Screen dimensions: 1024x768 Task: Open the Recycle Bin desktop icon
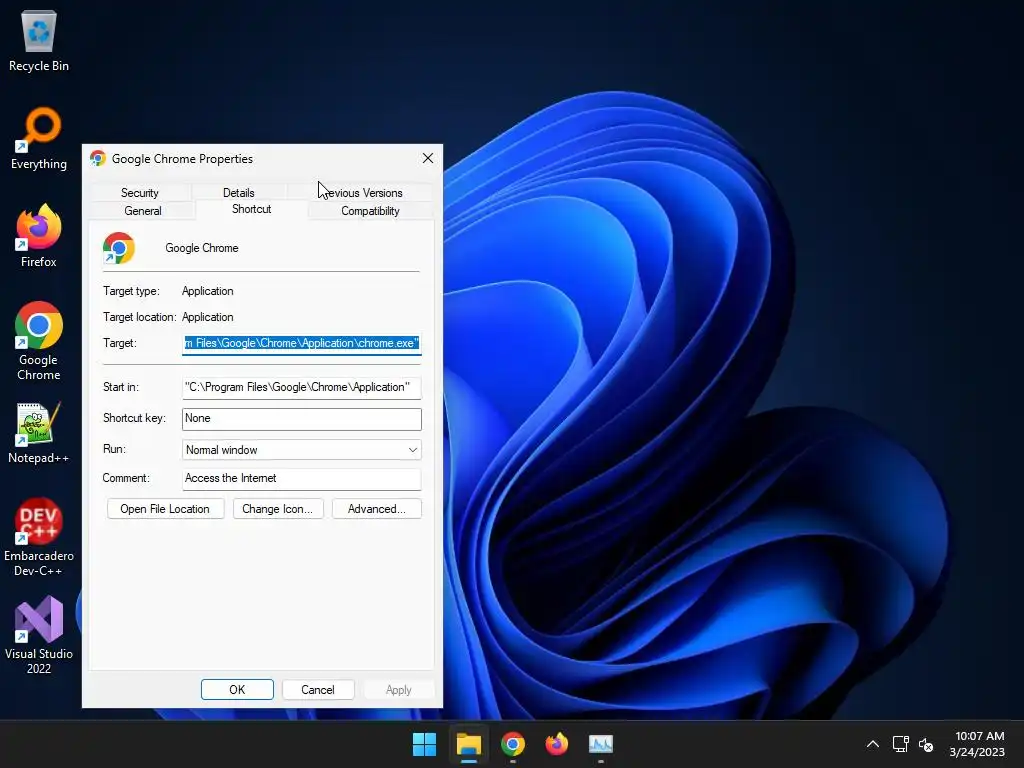click(x=39, y=40)
